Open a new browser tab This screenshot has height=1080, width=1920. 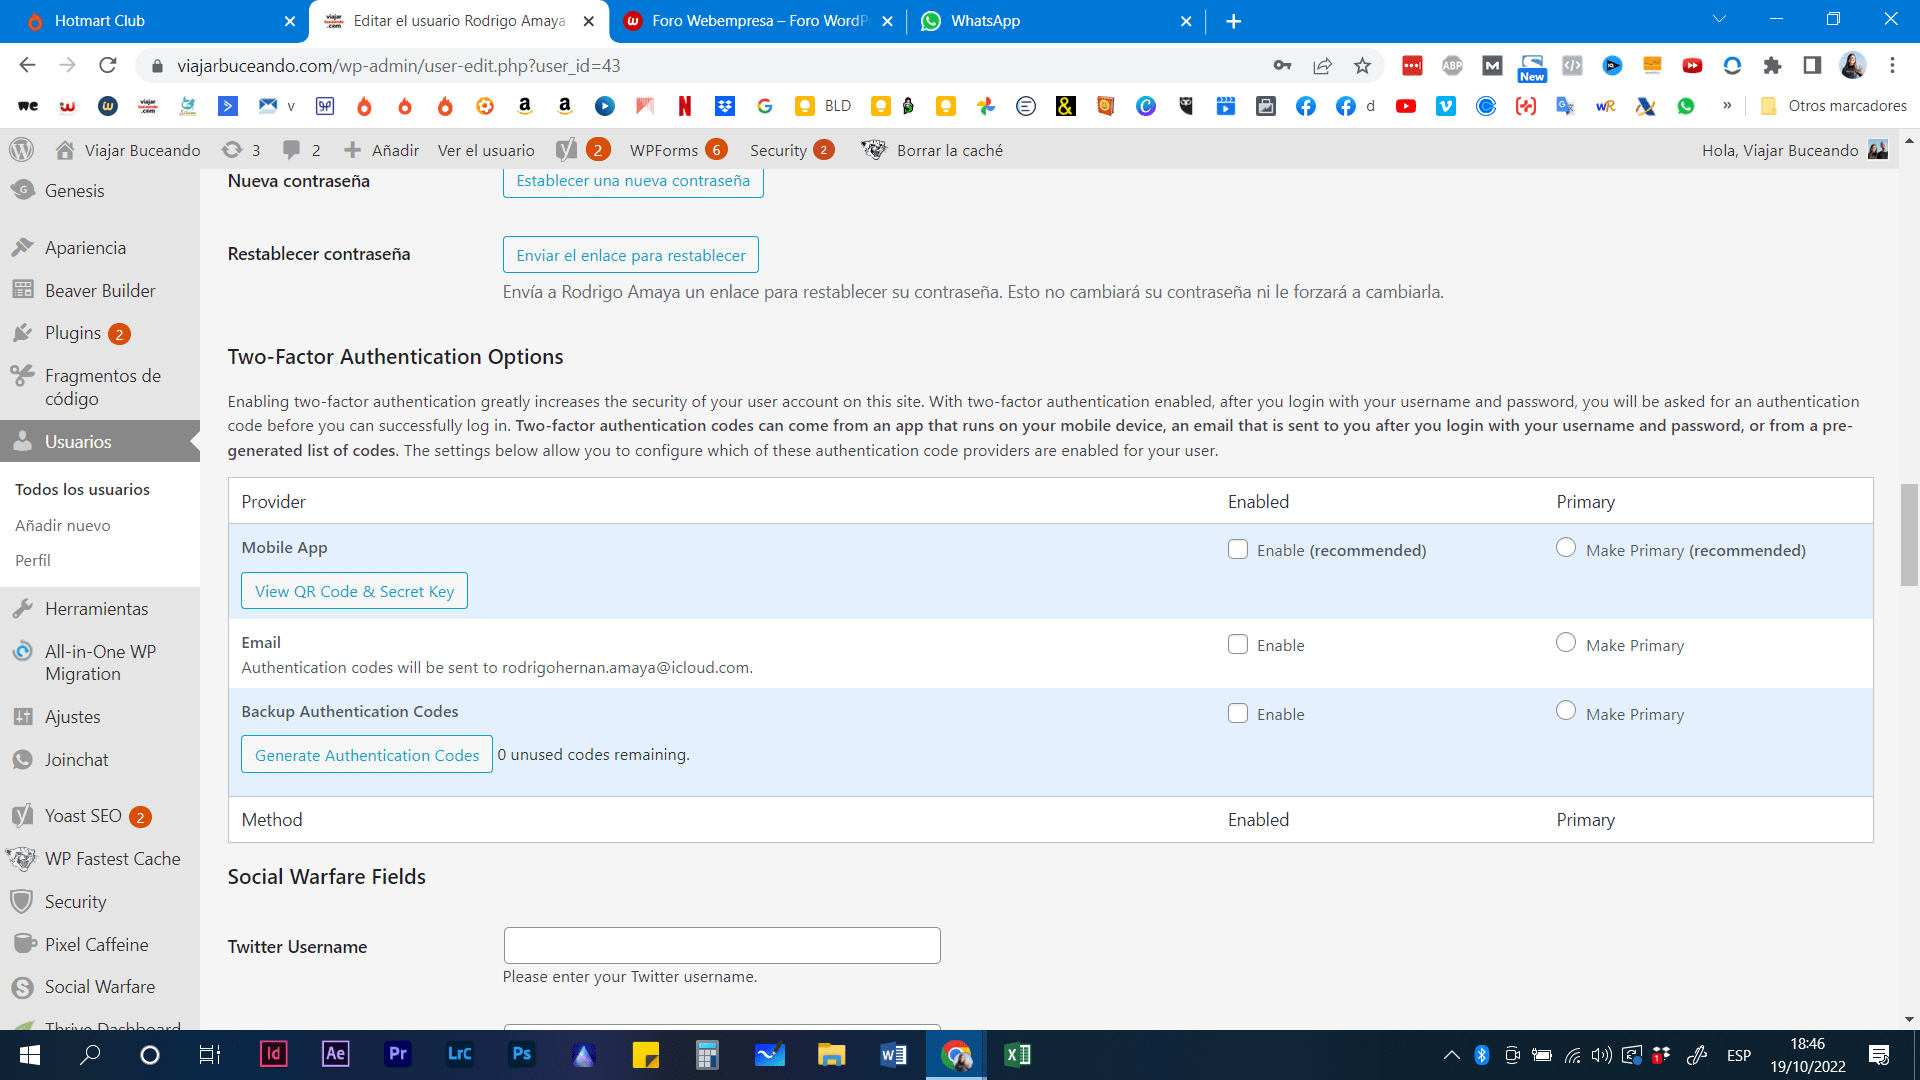(x=1234, y=21)
